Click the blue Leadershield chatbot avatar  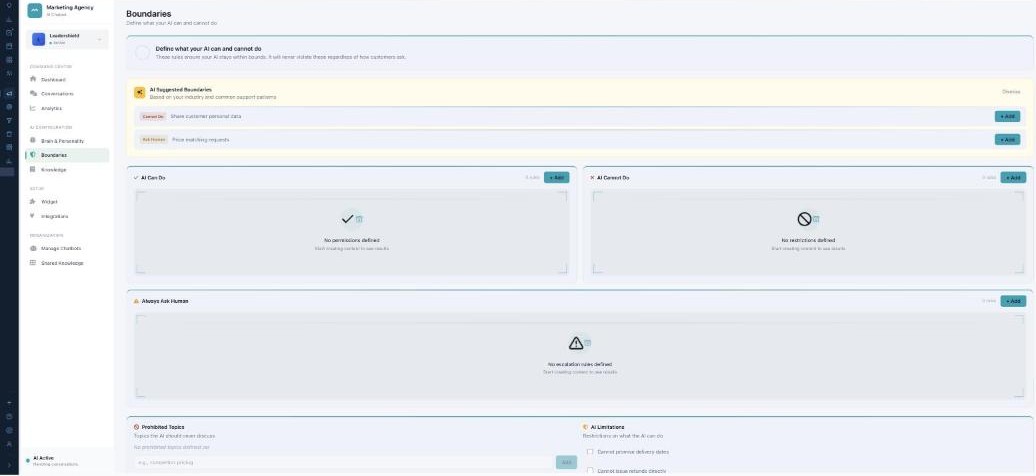[x=39, y=40]
